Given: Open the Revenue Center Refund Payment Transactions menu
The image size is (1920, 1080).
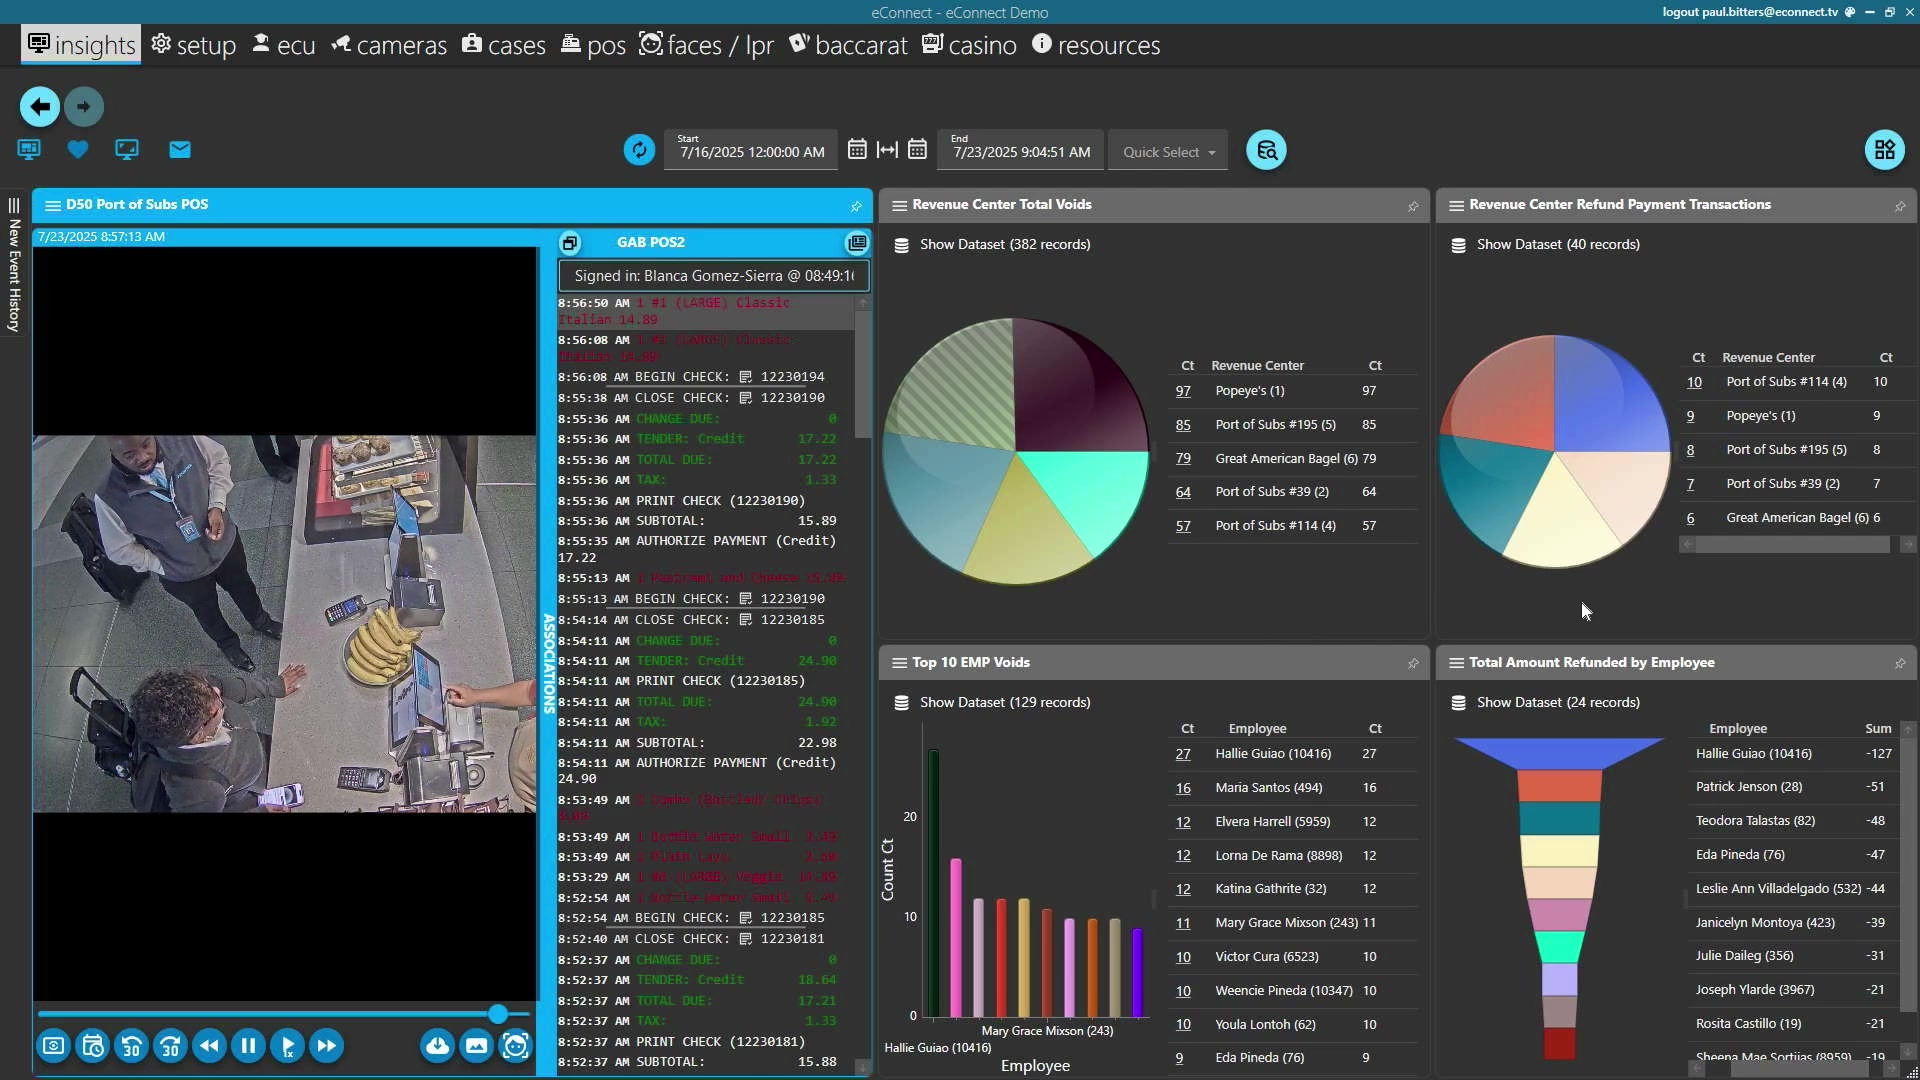Looking at the screenshot, I should [1456, 205].
